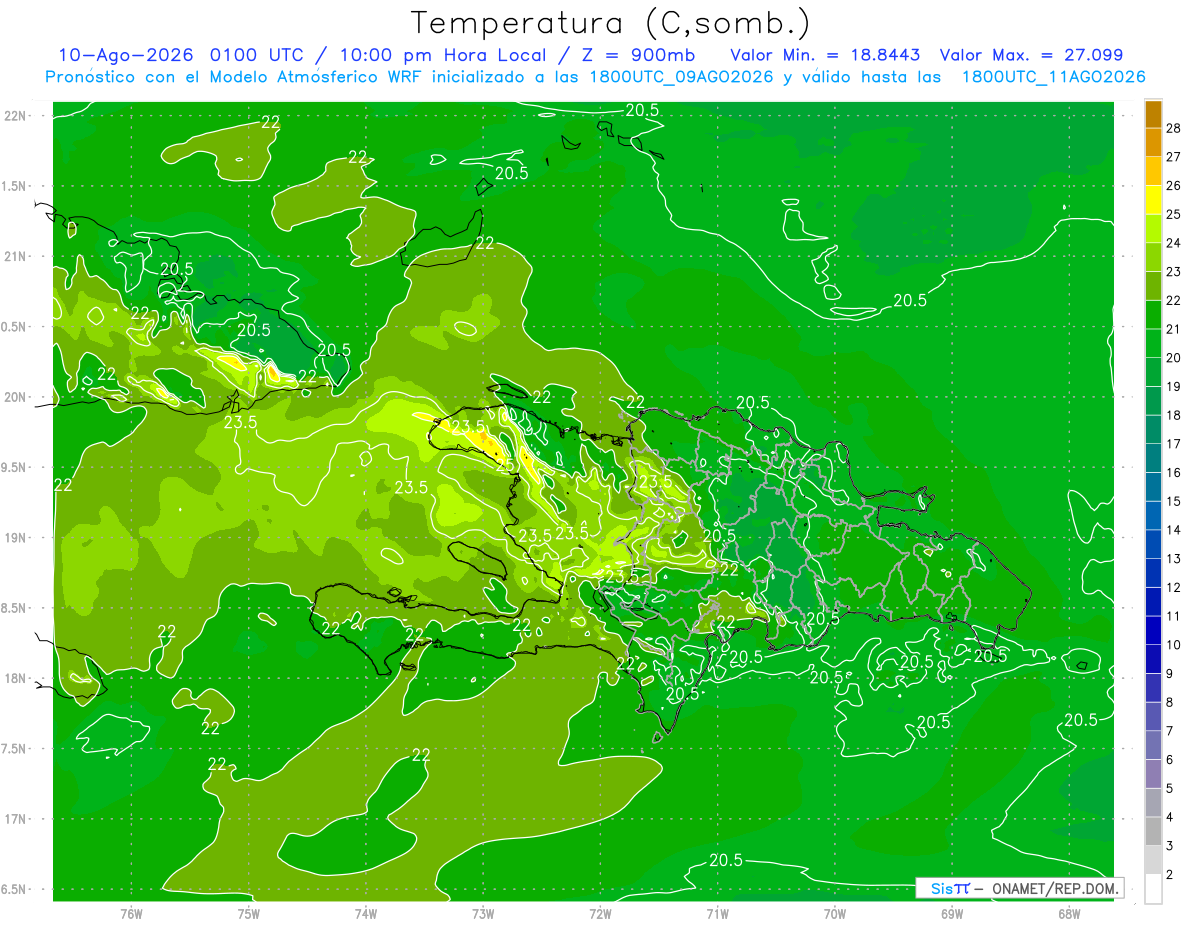Click the legend value "13"

[x=1174, y=558]
